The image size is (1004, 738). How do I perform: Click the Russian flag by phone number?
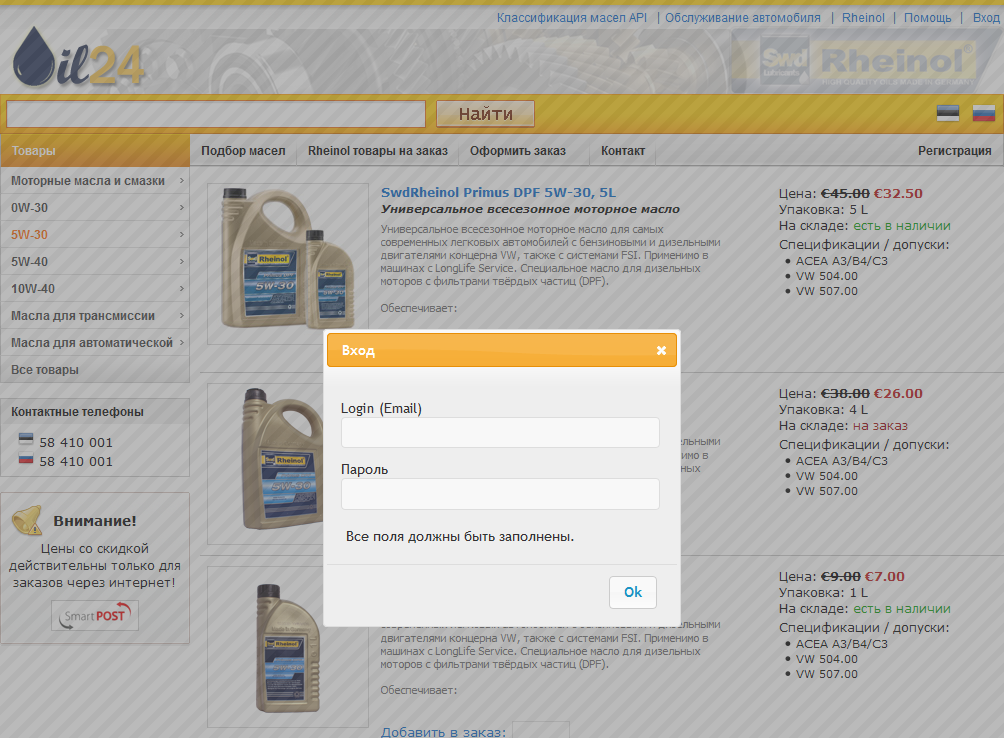point(26,458)
